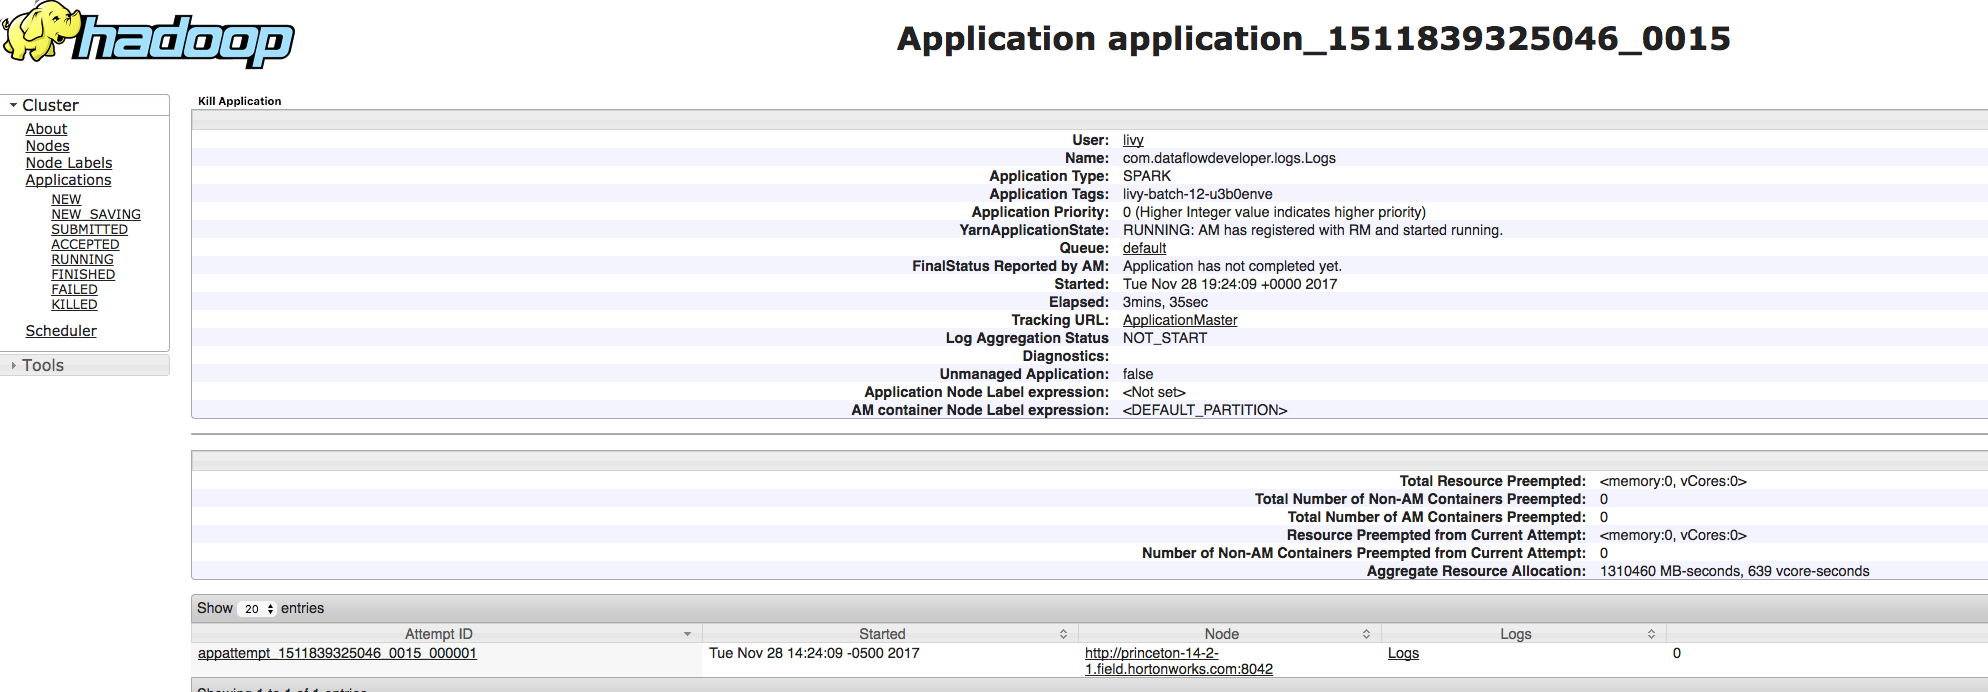Show KILLED applications

(x=74, y=304)
